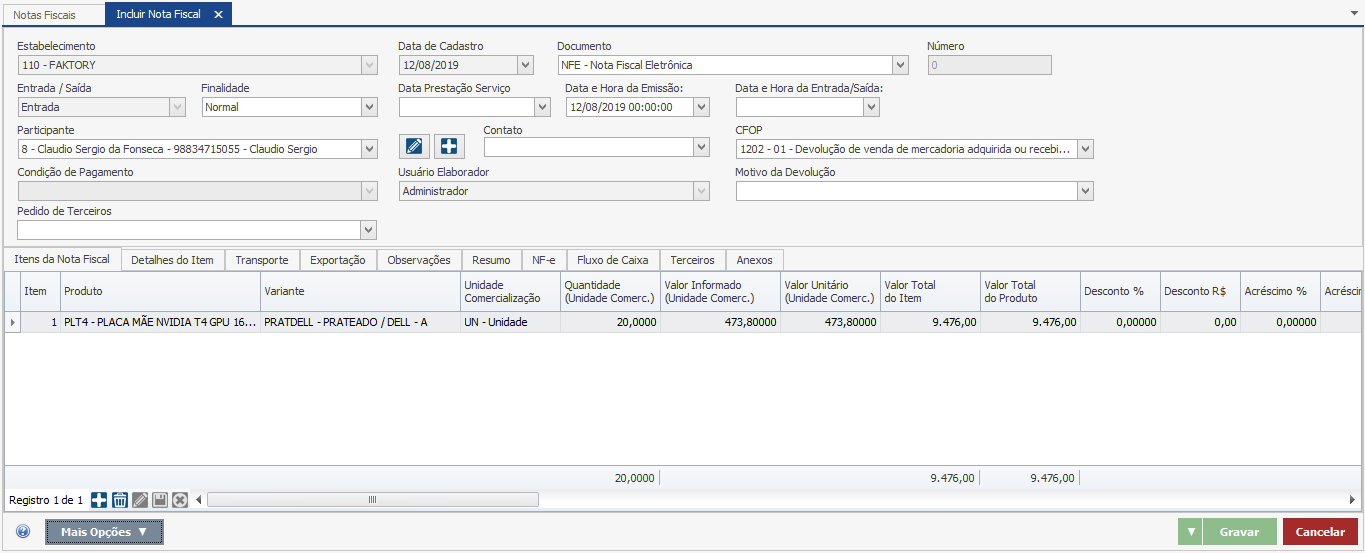Open the CFOP dropdown list
The height and width of the screenshot is (553, 1365).
[1085, 149]
